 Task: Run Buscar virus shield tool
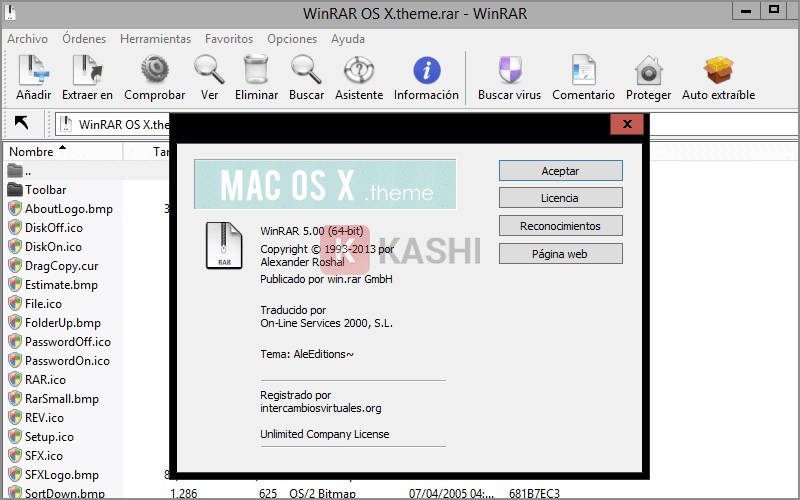pyautogui.click(x=510, y=69)
